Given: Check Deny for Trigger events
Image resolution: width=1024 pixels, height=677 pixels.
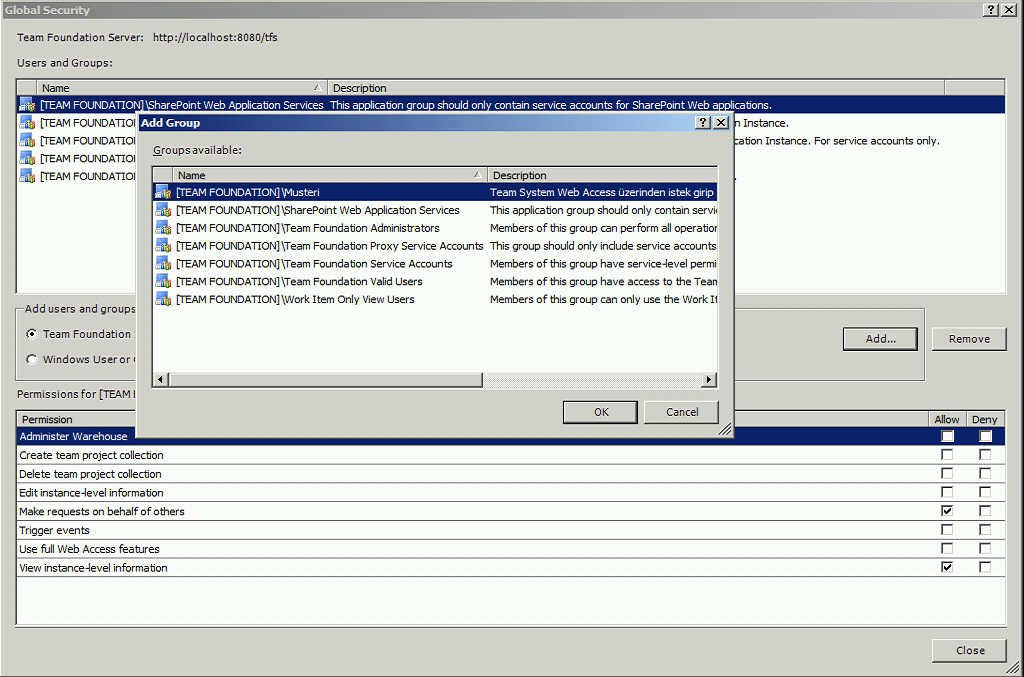Looking at the screenshot, I should coord(985,529).
